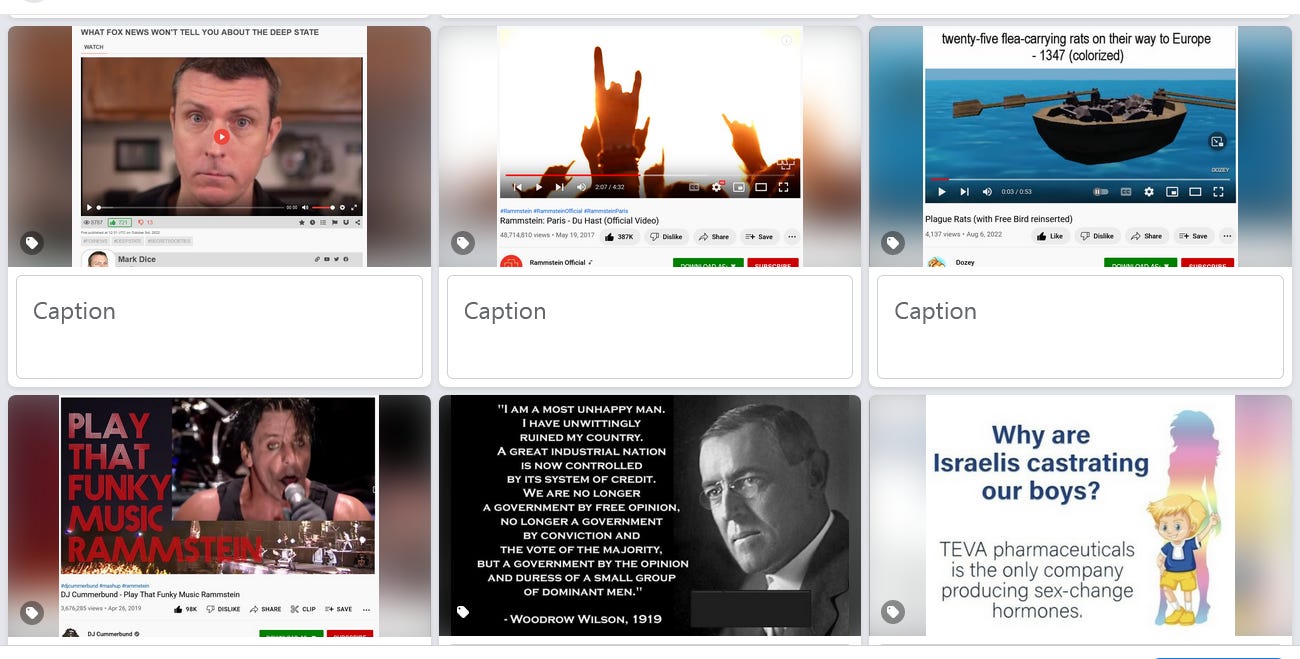Click the fullscreen icon in the Plague Rats player
The height and width of the screenshot is (659, 1300).
[x=1218, y=192]
